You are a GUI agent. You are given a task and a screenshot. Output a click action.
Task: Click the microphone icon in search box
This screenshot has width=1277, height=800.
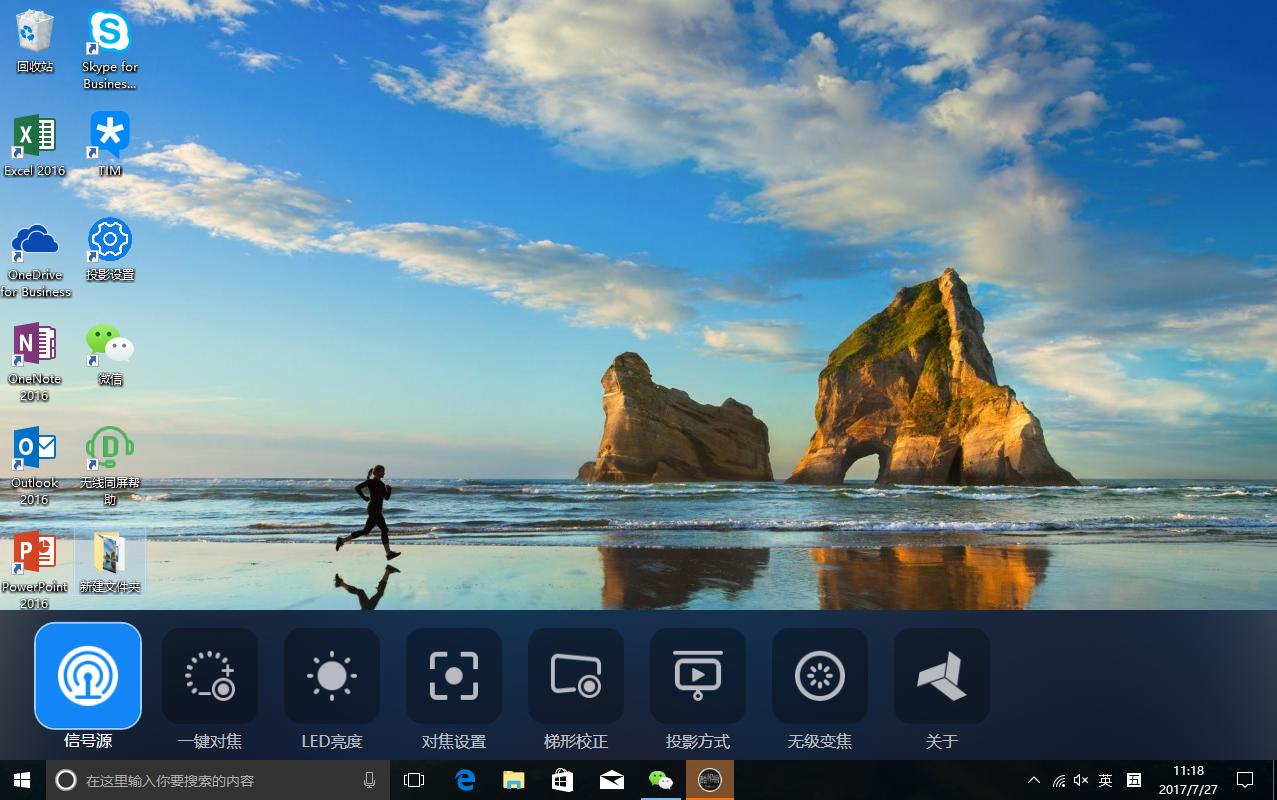tap(370, 780)
